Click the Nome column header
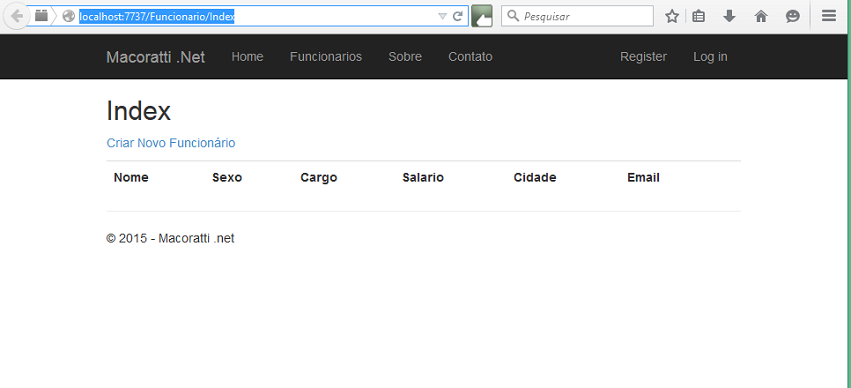 131,177
